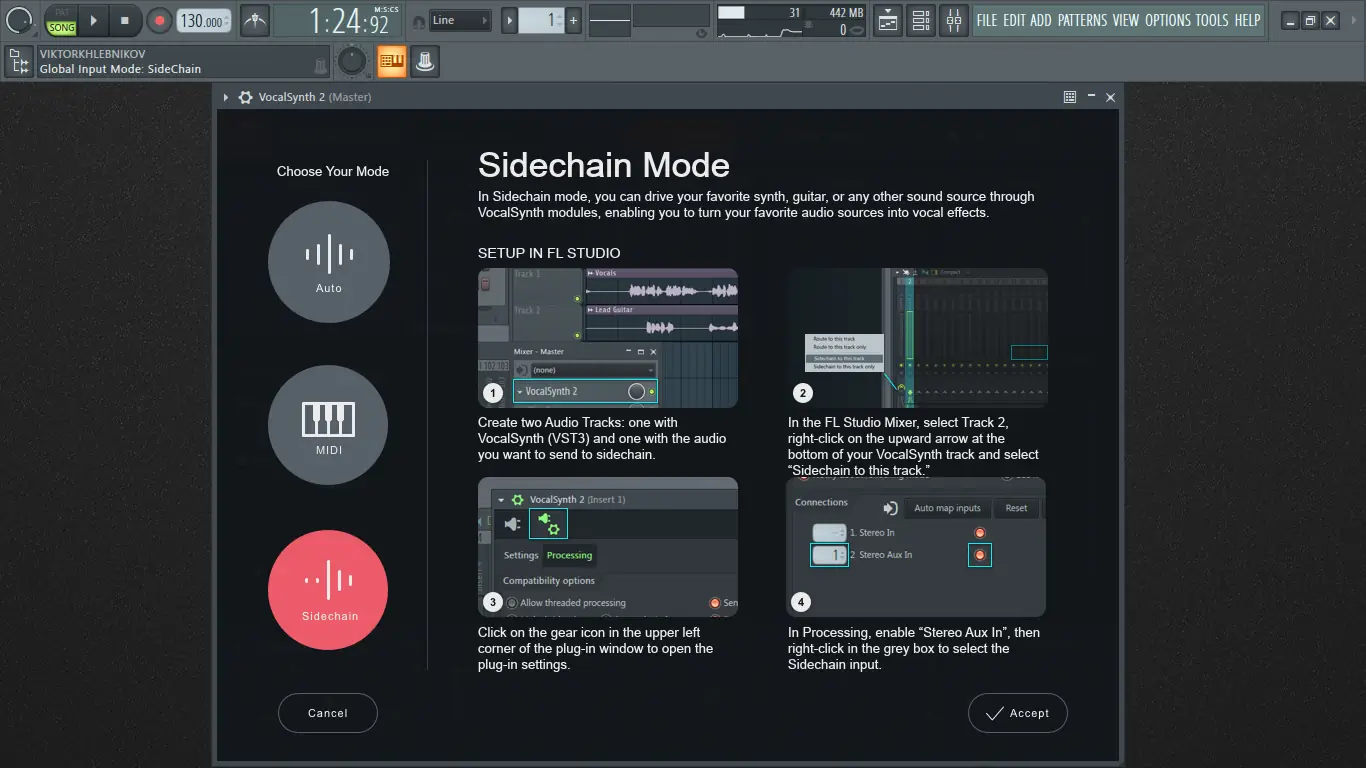Click the knob right of the hint bar

[x=351, y=62]
